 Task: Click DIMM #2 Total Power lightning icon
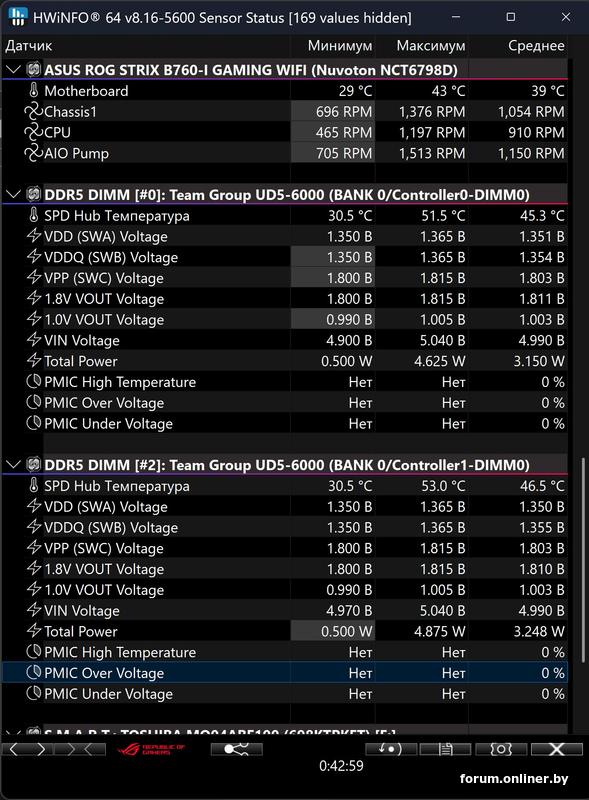[x=34, y=631]
